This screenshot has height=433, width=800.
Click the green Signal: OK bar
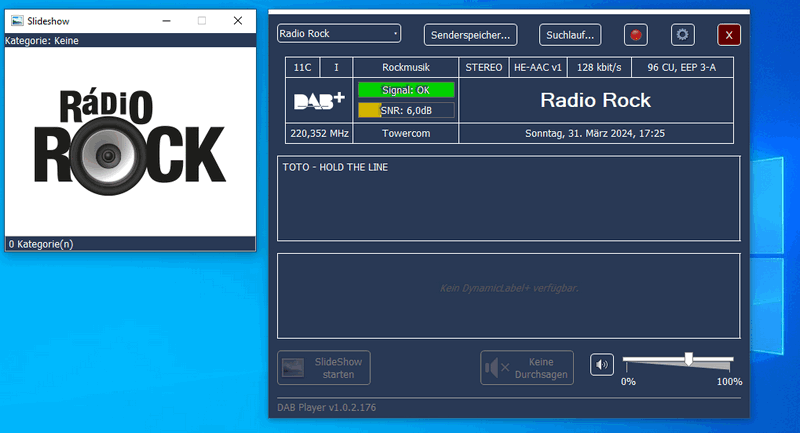click(406, 90)
